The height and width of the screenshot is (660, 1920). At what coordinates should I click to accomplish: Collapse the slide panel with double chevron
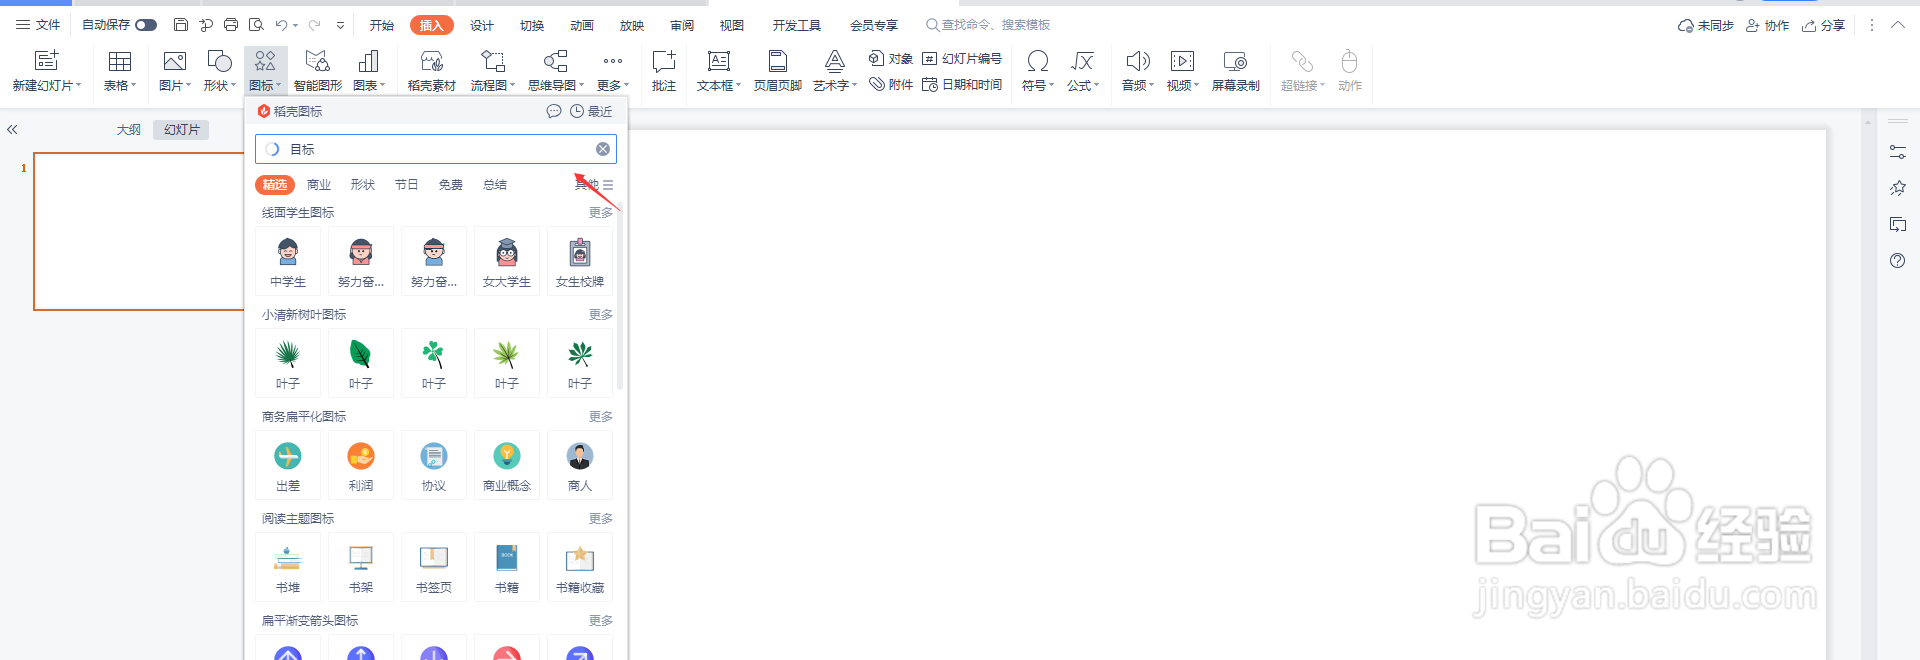click(13, 130)
